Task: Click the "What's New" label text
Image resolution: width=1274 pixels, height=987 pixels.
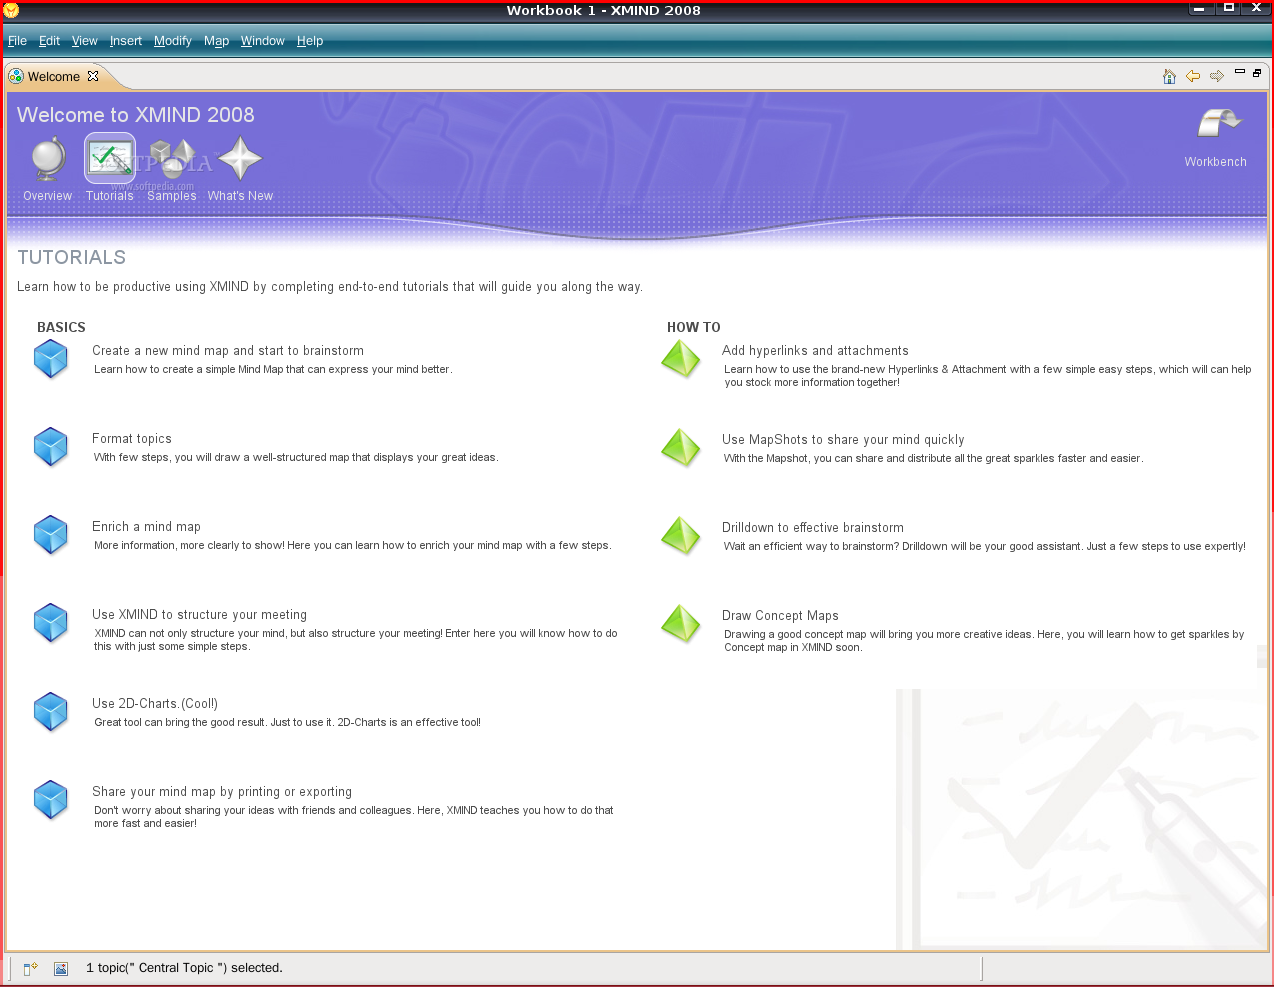Action: point(240,196)
